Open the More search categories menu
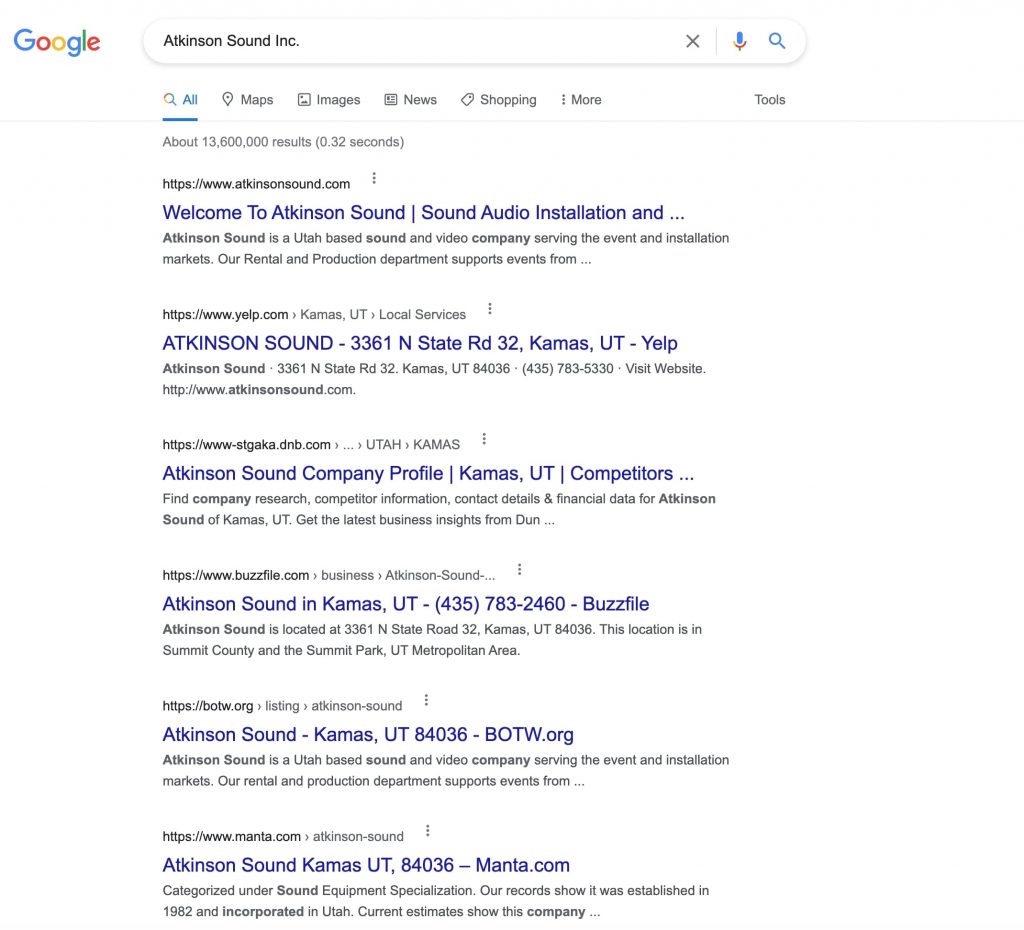The height and width of the screenshot is (930, 1024). [581, 100]
